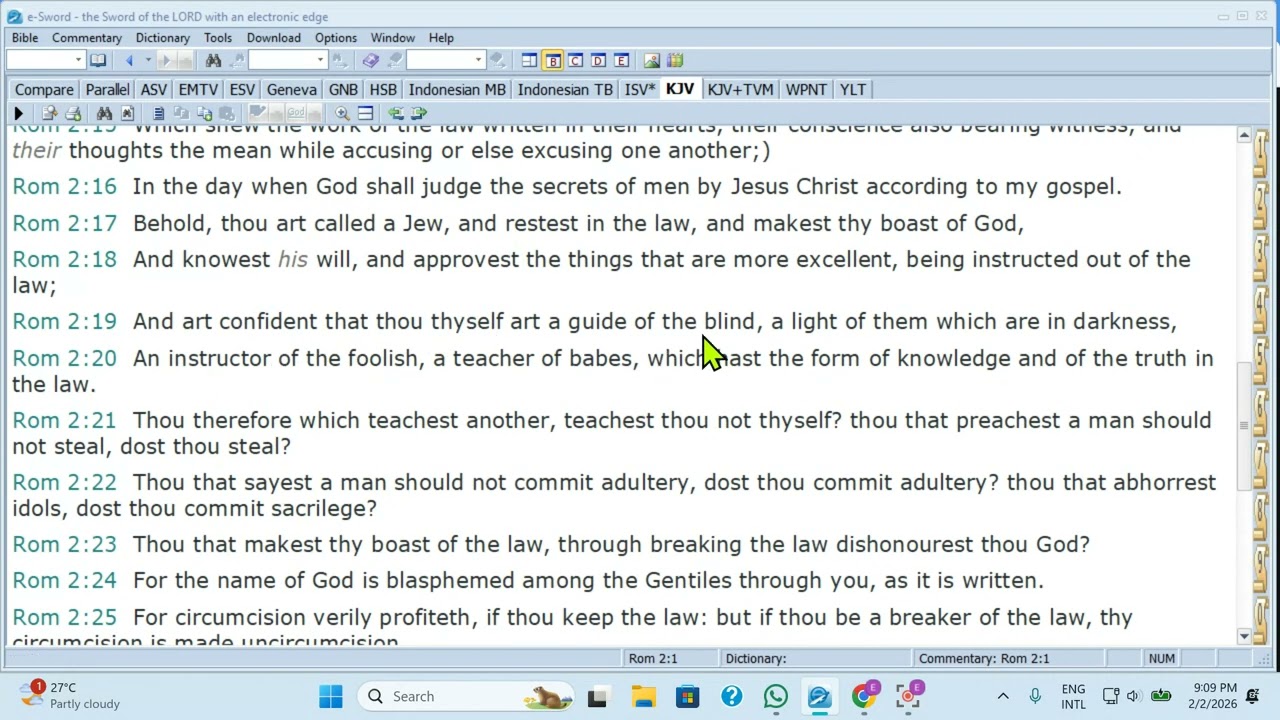
Task: Select the Geneva translation tab
Action: 292,90
